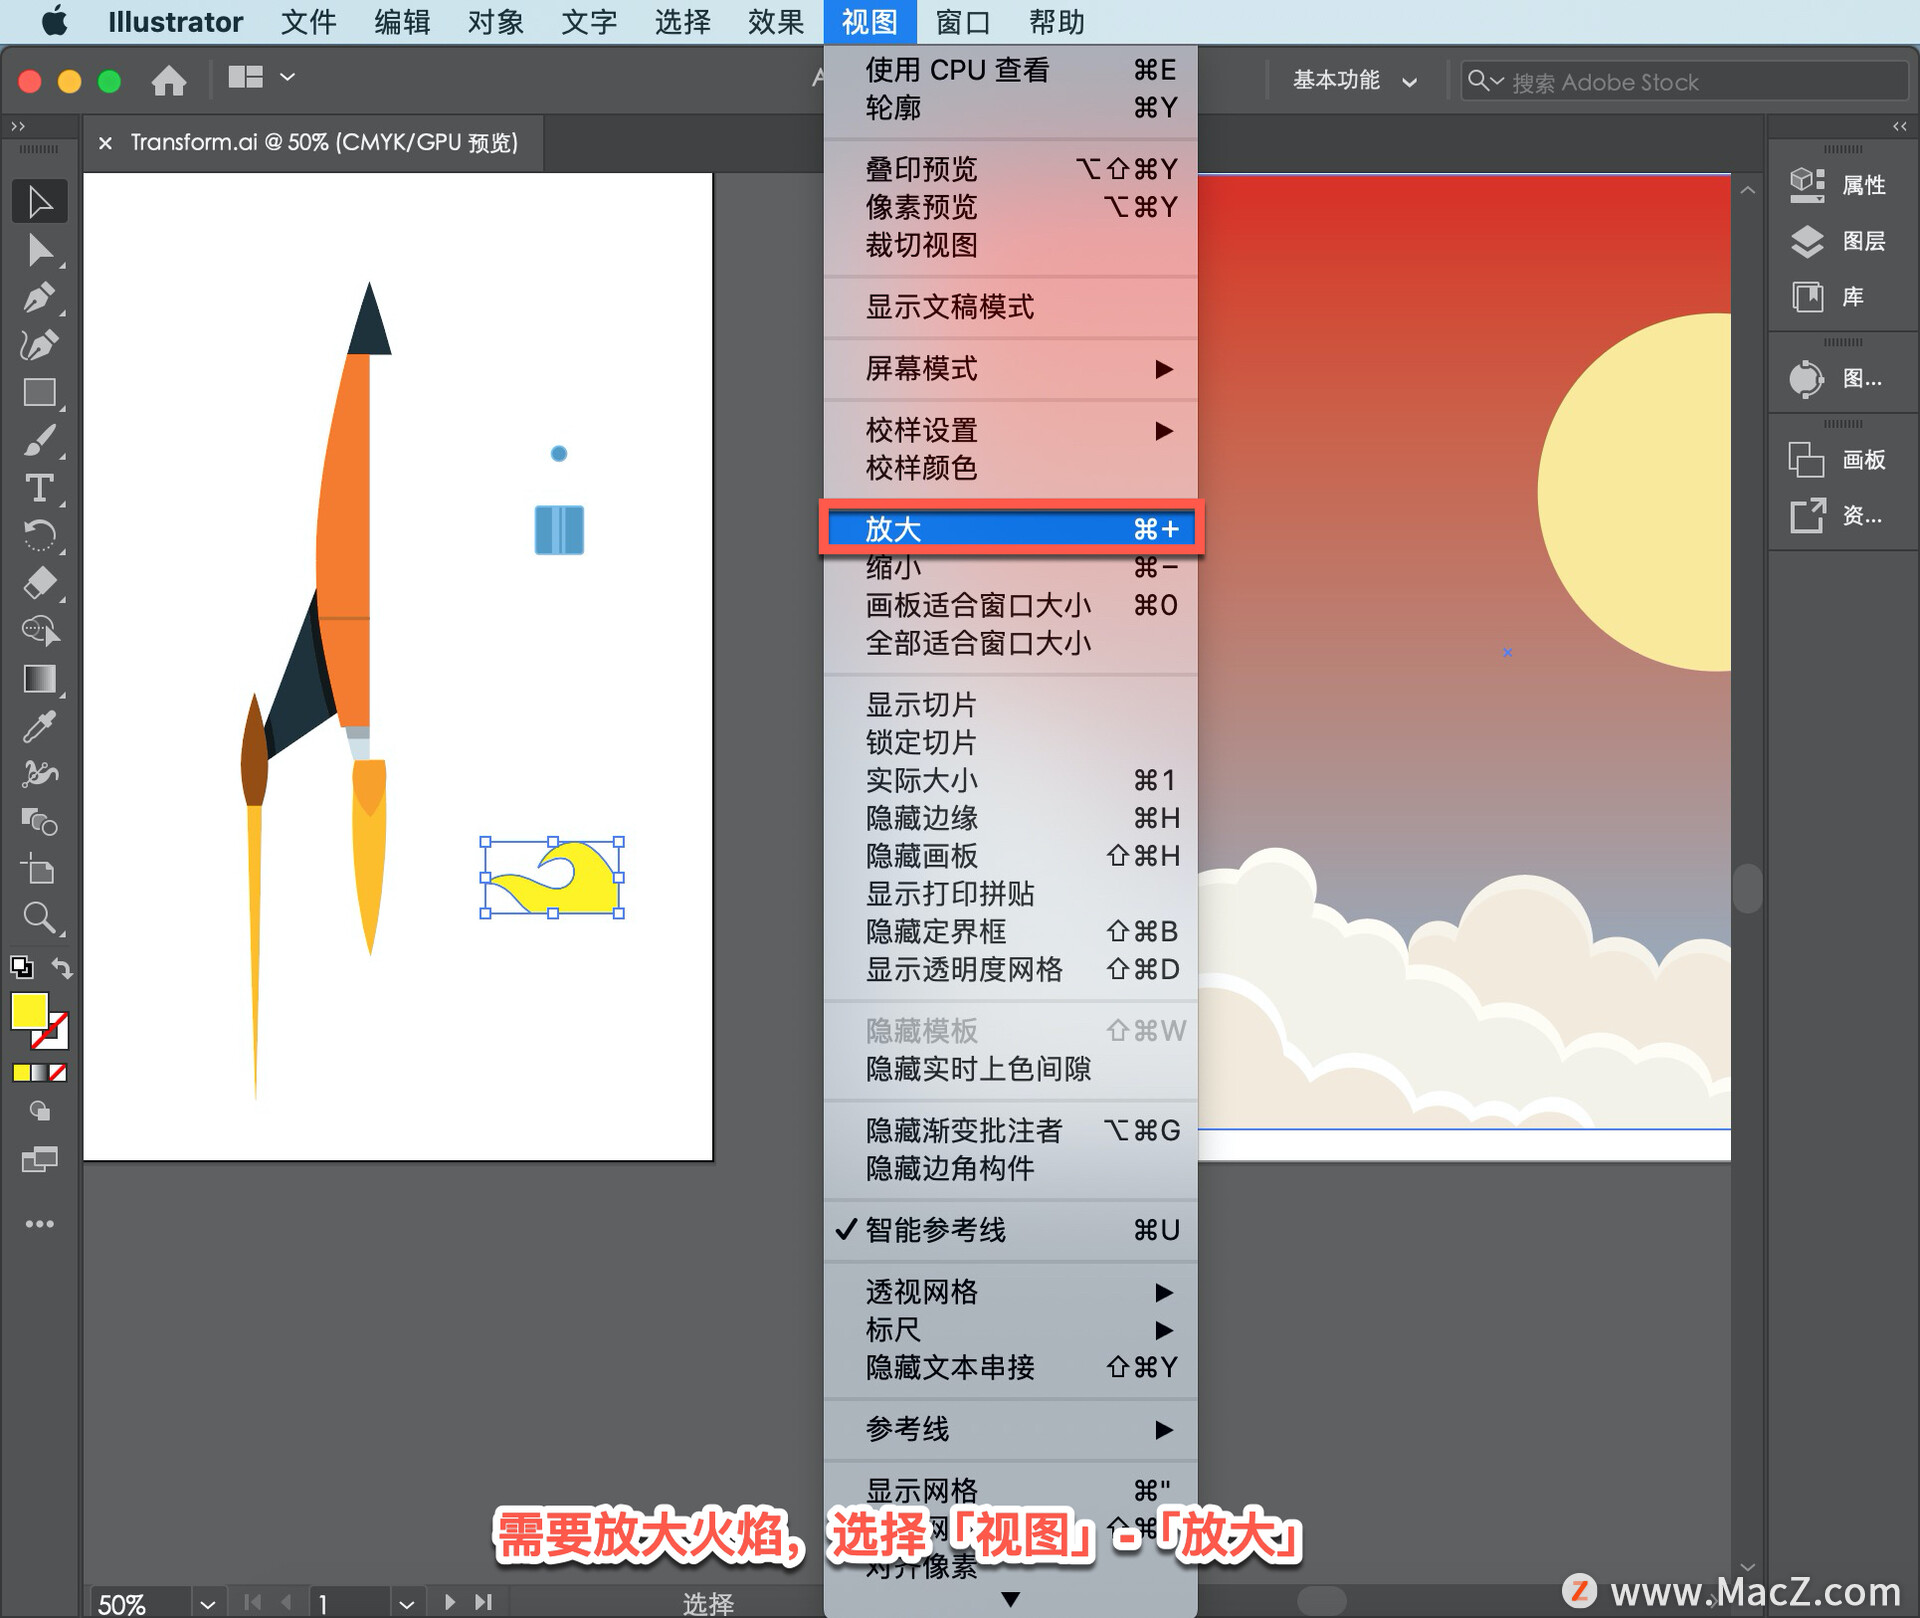Screen dimensions: 1920x1618
Task: Open the zoom level 50% dropdown
Action: click(x=207, y=1603)
